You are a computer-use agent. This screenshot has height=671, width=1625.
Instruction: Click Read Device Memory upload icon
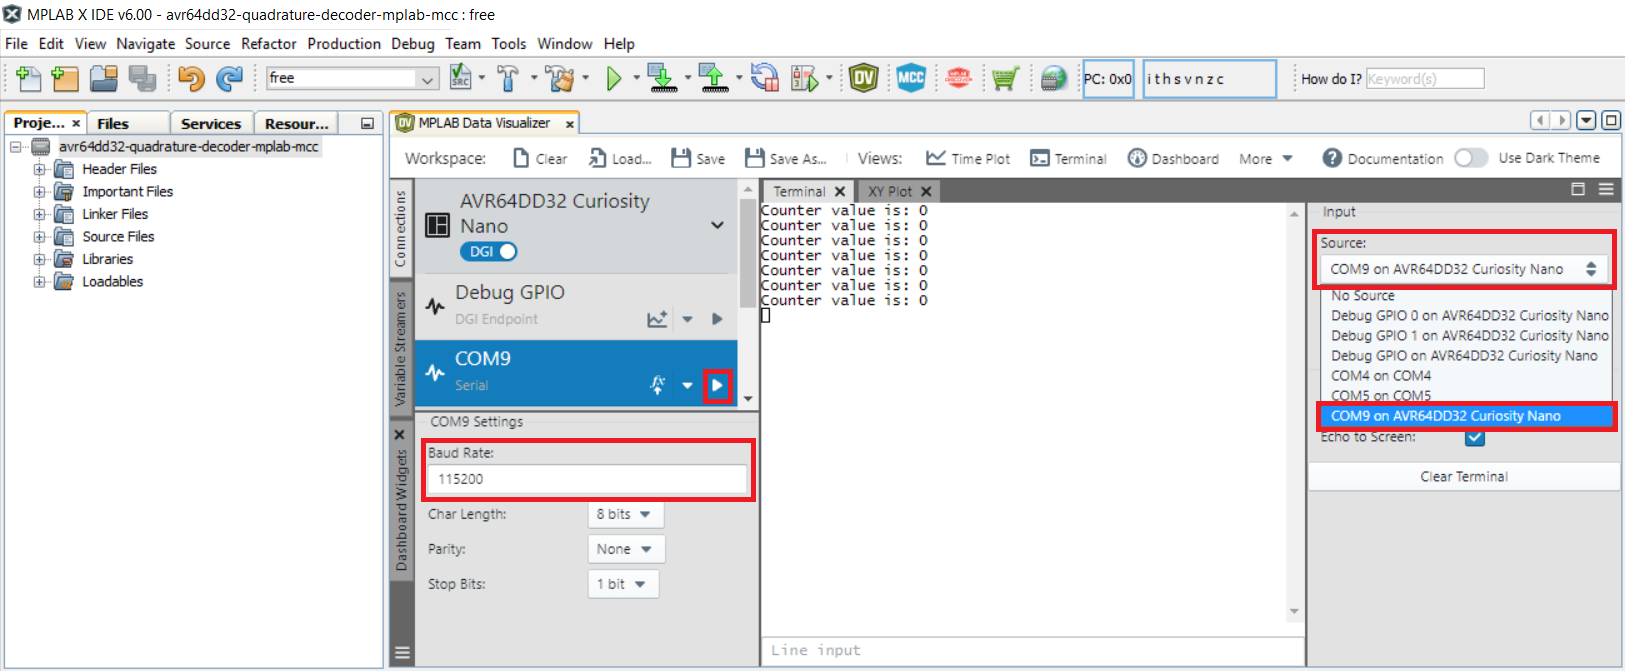(713, 77)
